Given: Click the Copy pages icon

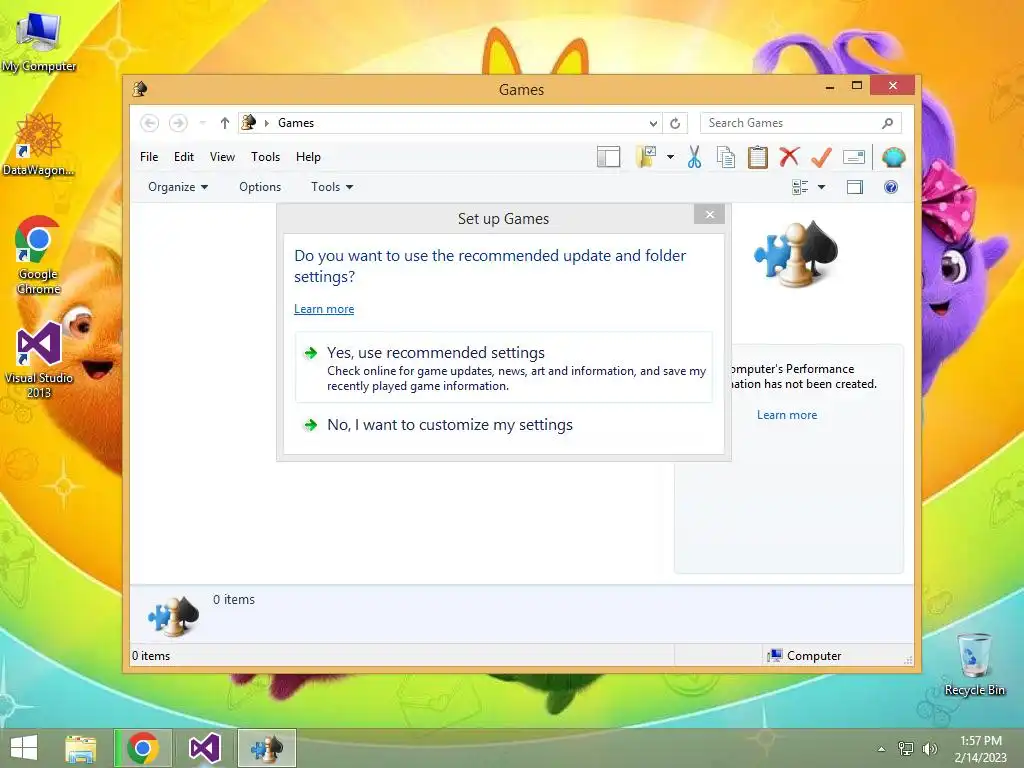Looking at the screenshot, I should (x=726, y=157).
